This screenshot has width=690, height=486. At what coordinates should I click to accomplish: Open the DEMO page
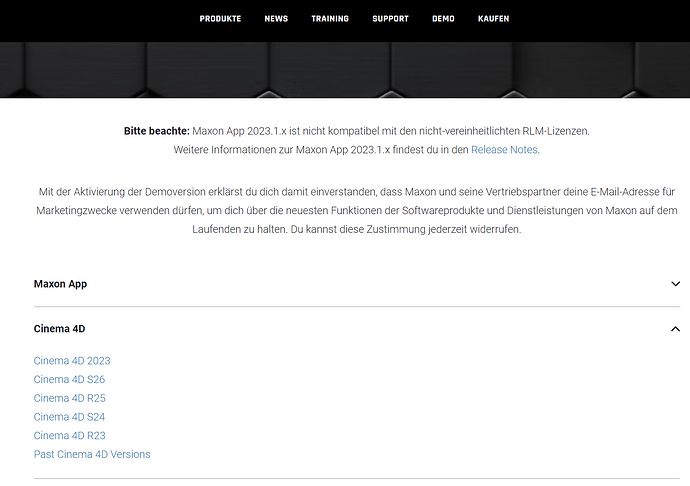click(443, 18)
